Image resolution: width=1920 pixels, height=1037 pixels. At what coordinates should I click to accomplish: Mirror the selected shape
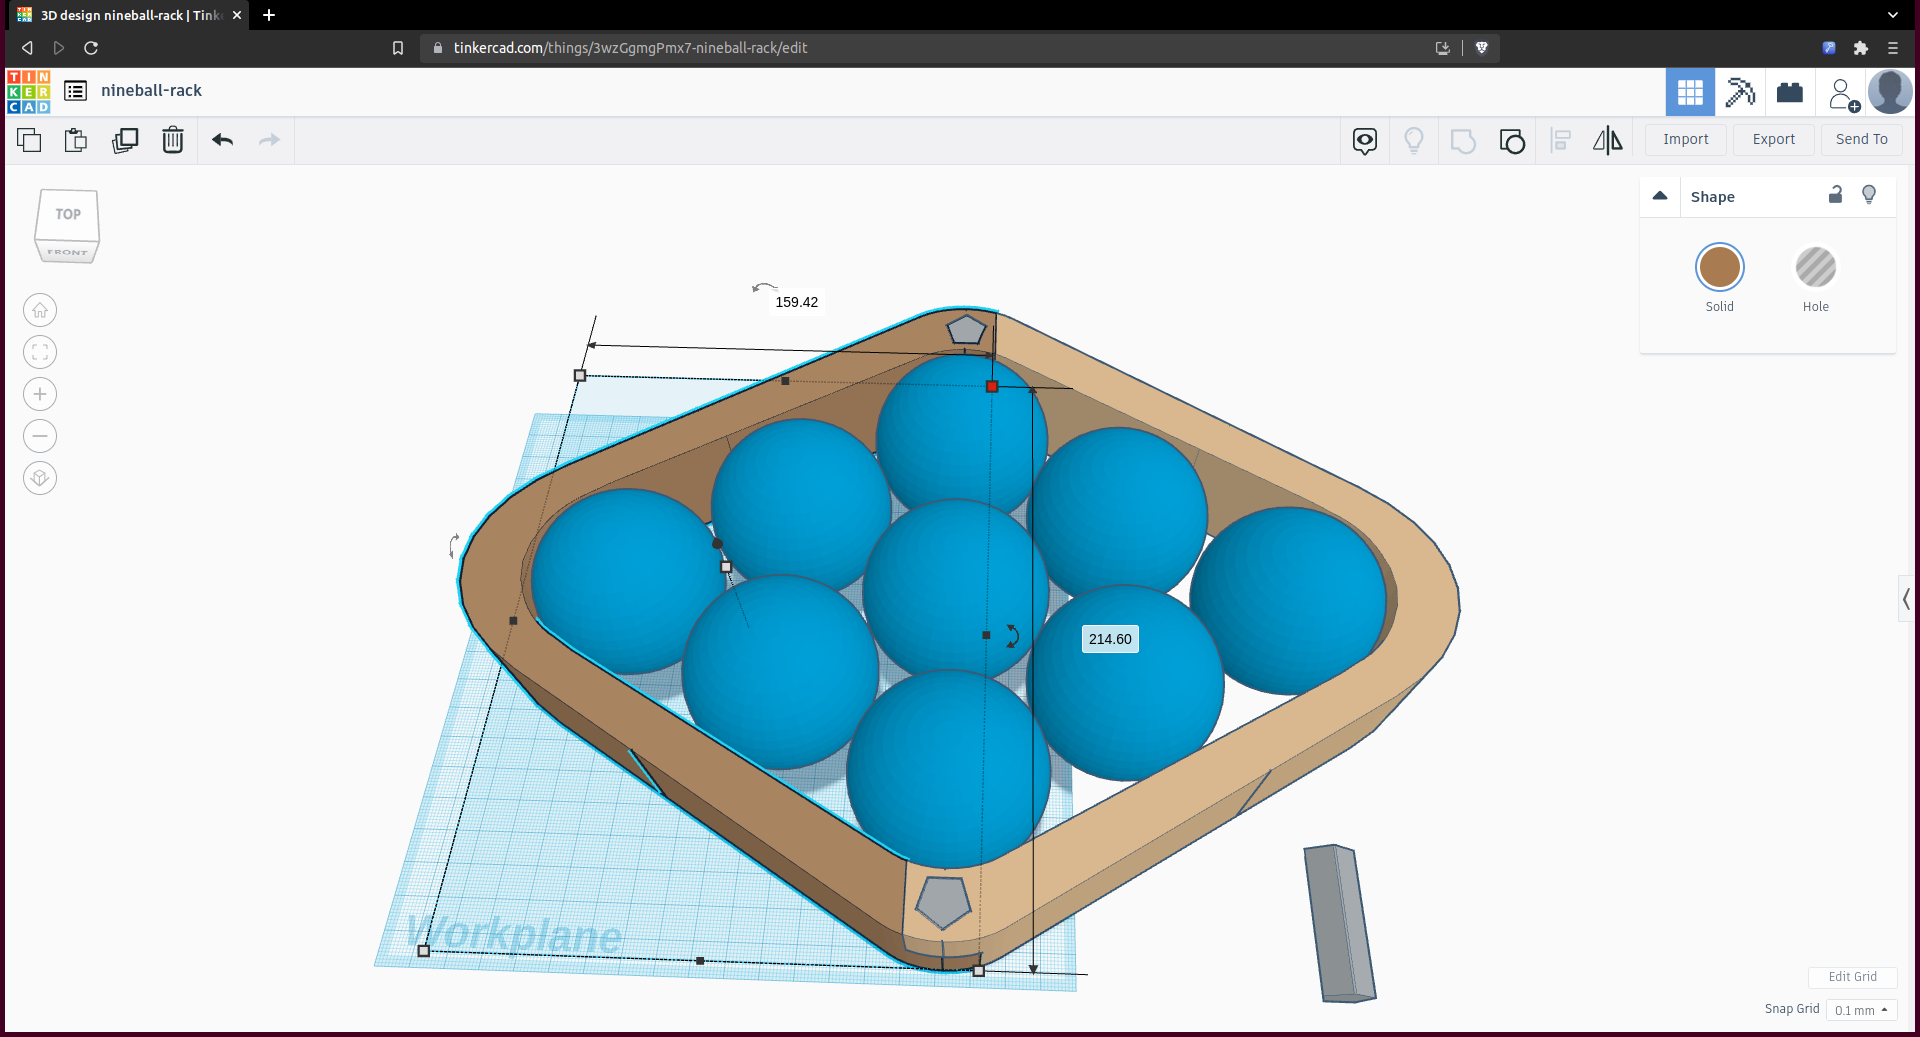point(1607,140)
